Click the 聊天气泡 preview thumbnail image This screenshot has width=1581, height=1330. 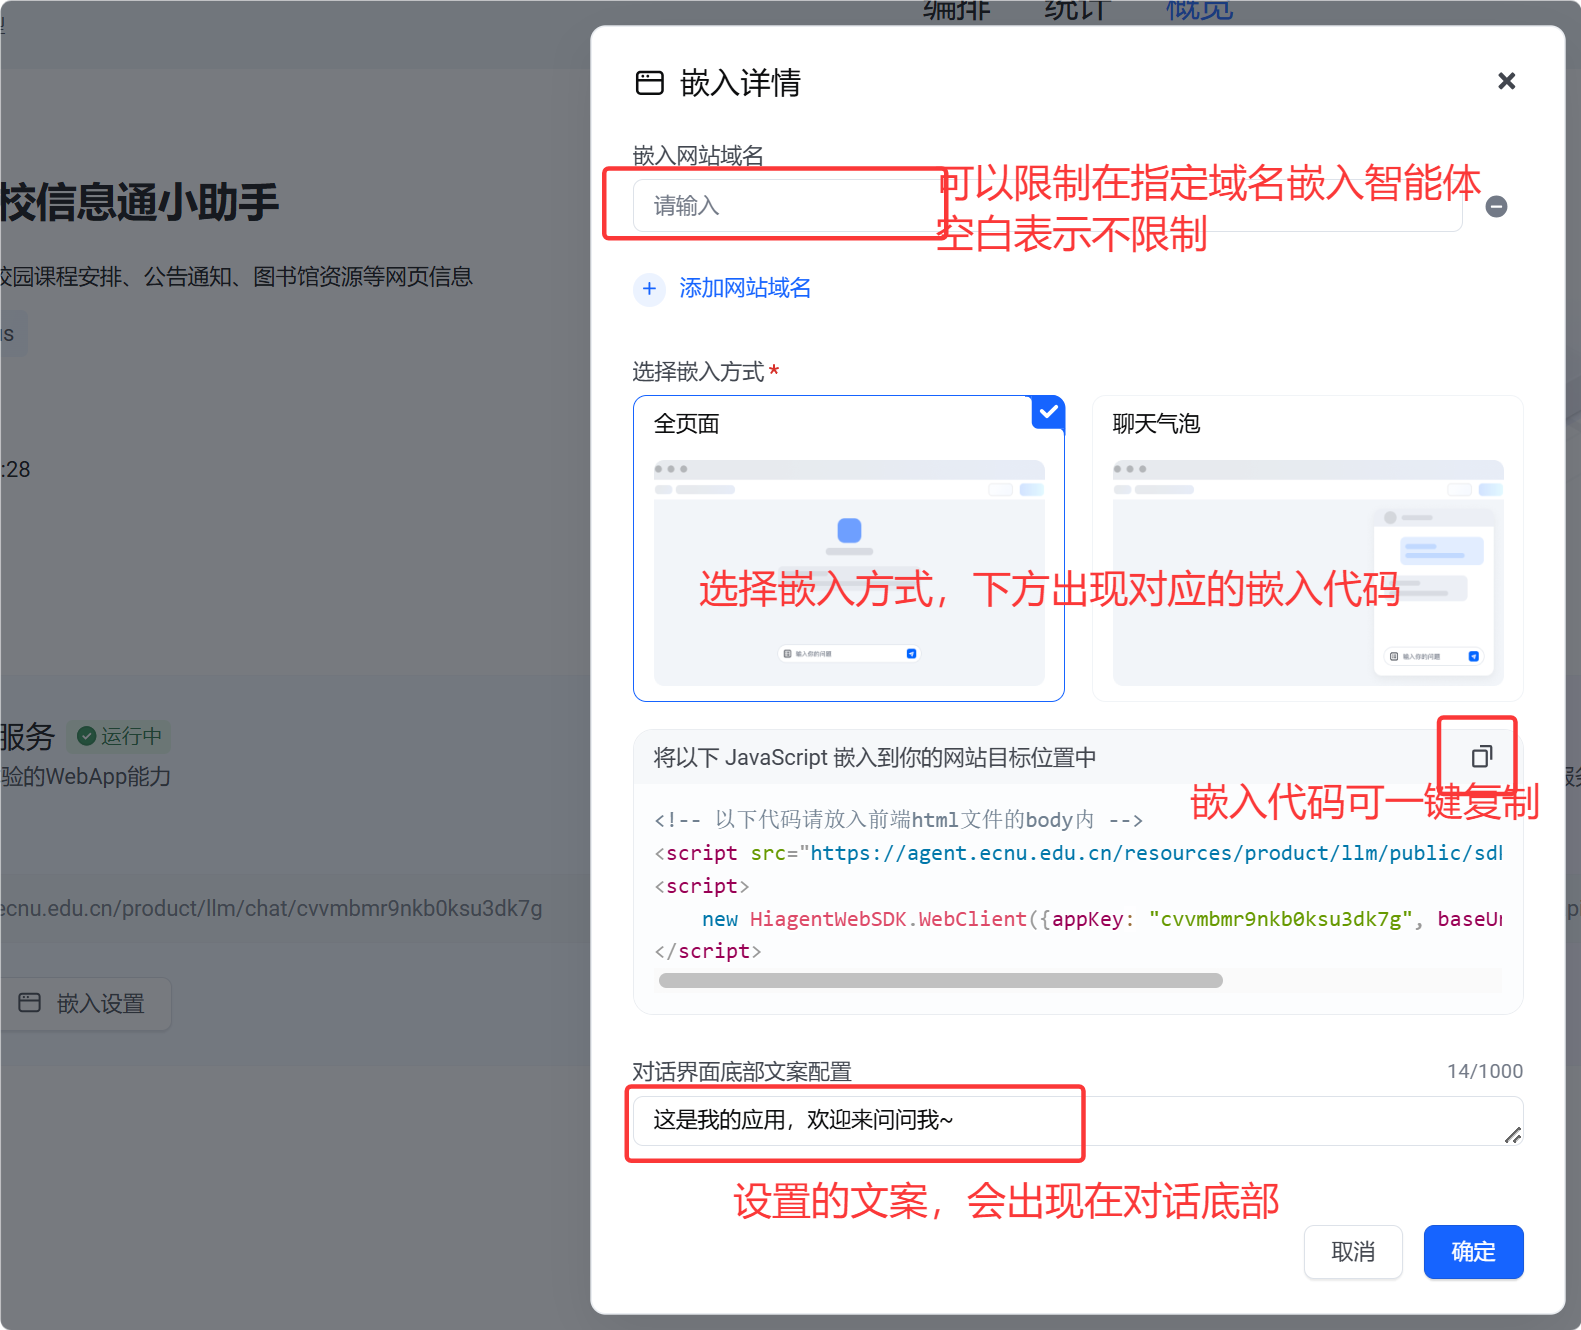click(x=1308, y=572)
